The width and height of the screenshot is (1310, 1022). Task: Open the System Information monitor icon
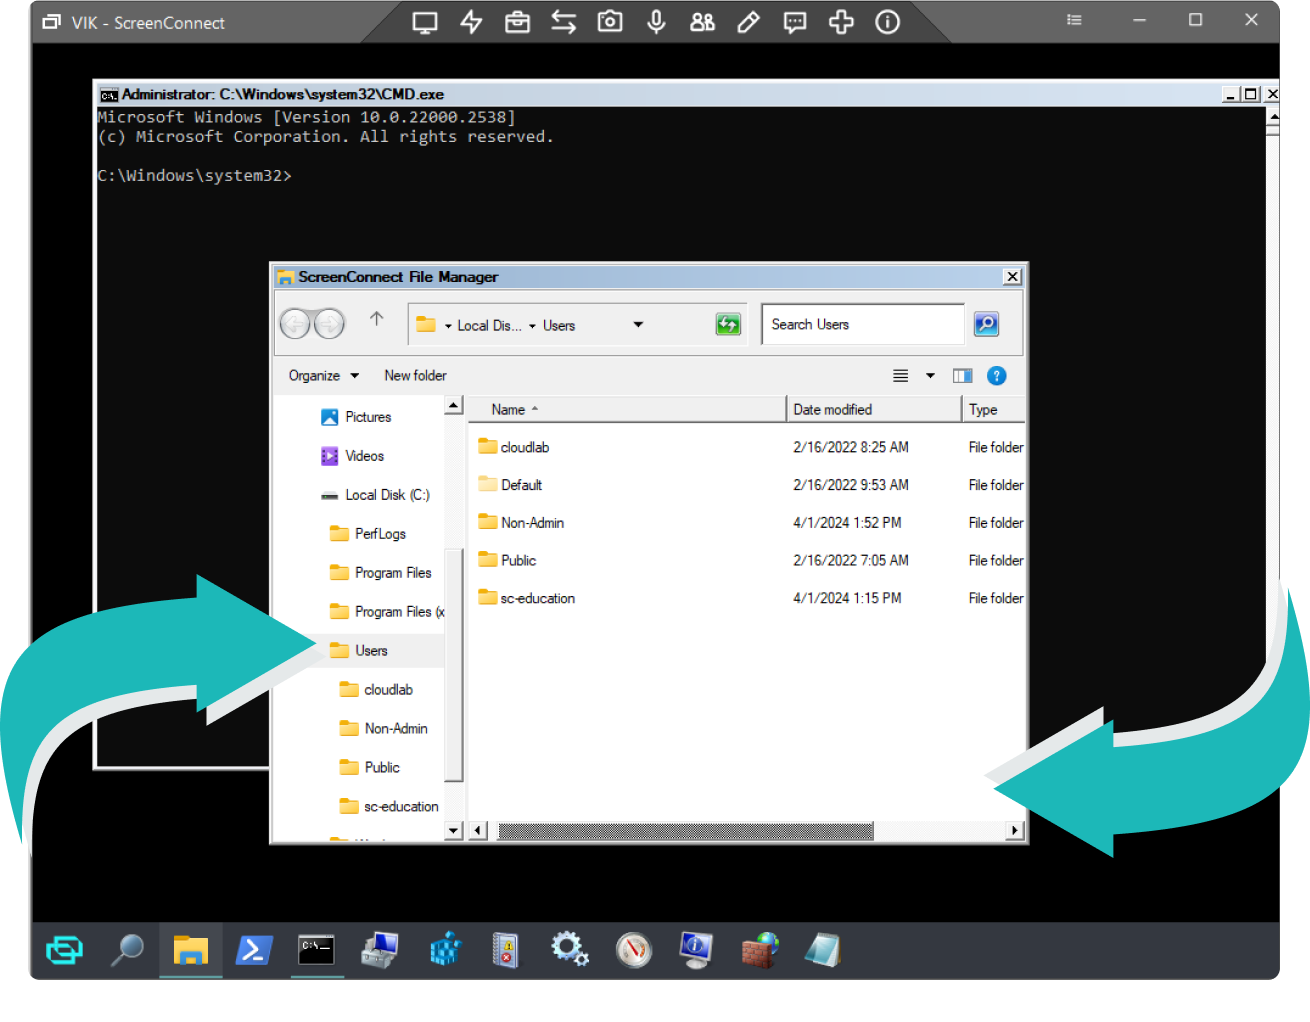[696, 949]
